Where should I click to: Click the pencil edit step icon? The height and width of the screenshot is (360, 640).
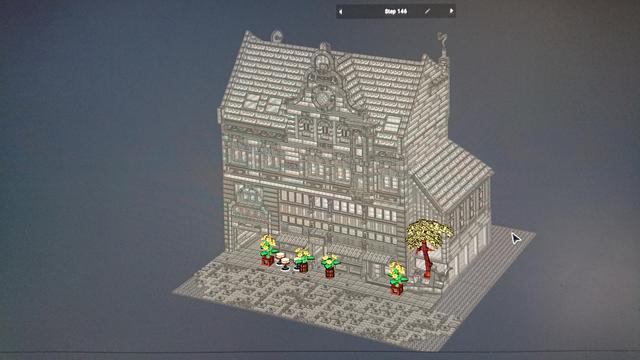click(x=427, y=11)
